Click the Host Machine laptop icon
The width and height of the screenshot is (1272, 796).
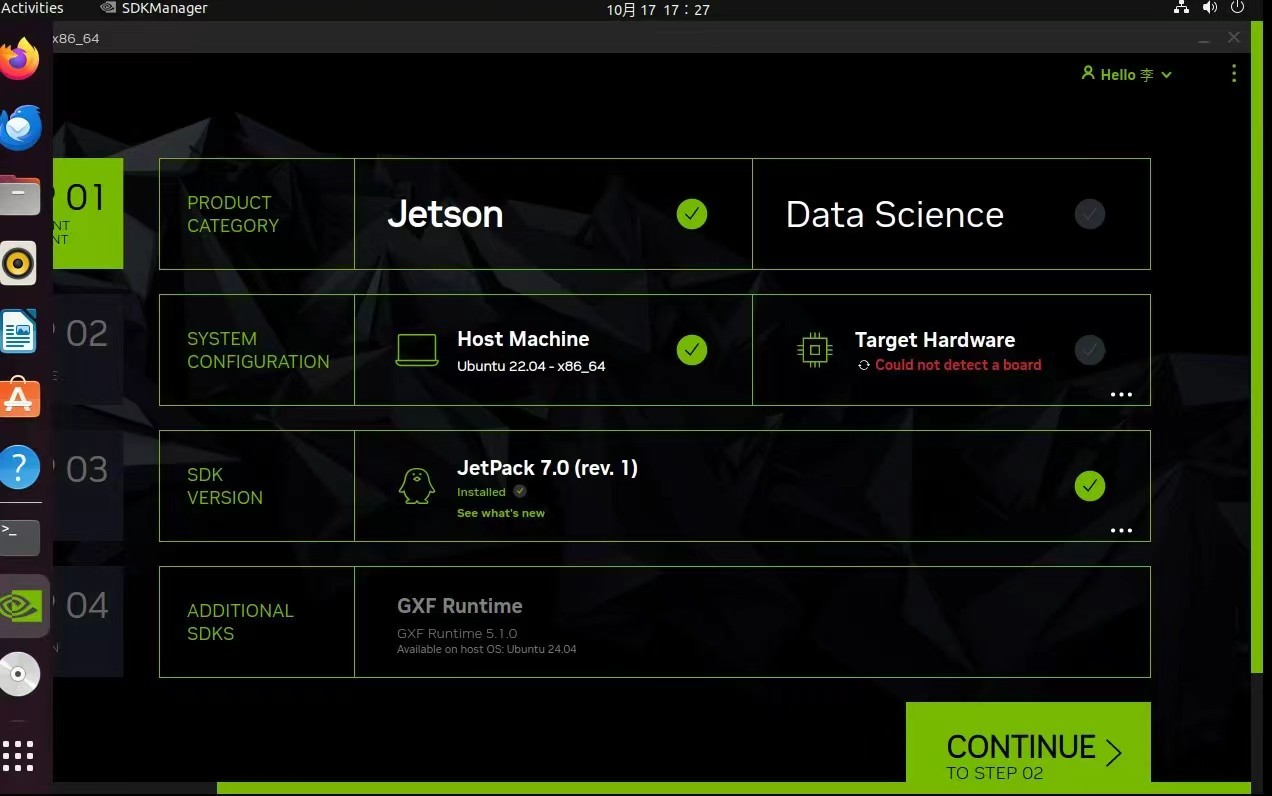(x=417, y=350)
